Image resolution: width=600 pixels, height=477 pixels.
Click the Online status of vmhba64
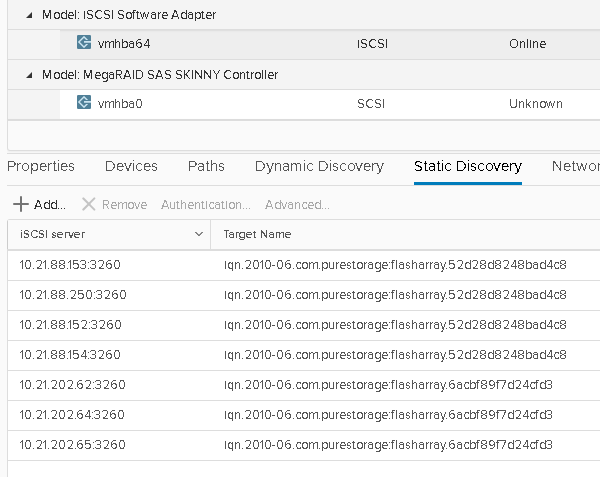[527, 44]
